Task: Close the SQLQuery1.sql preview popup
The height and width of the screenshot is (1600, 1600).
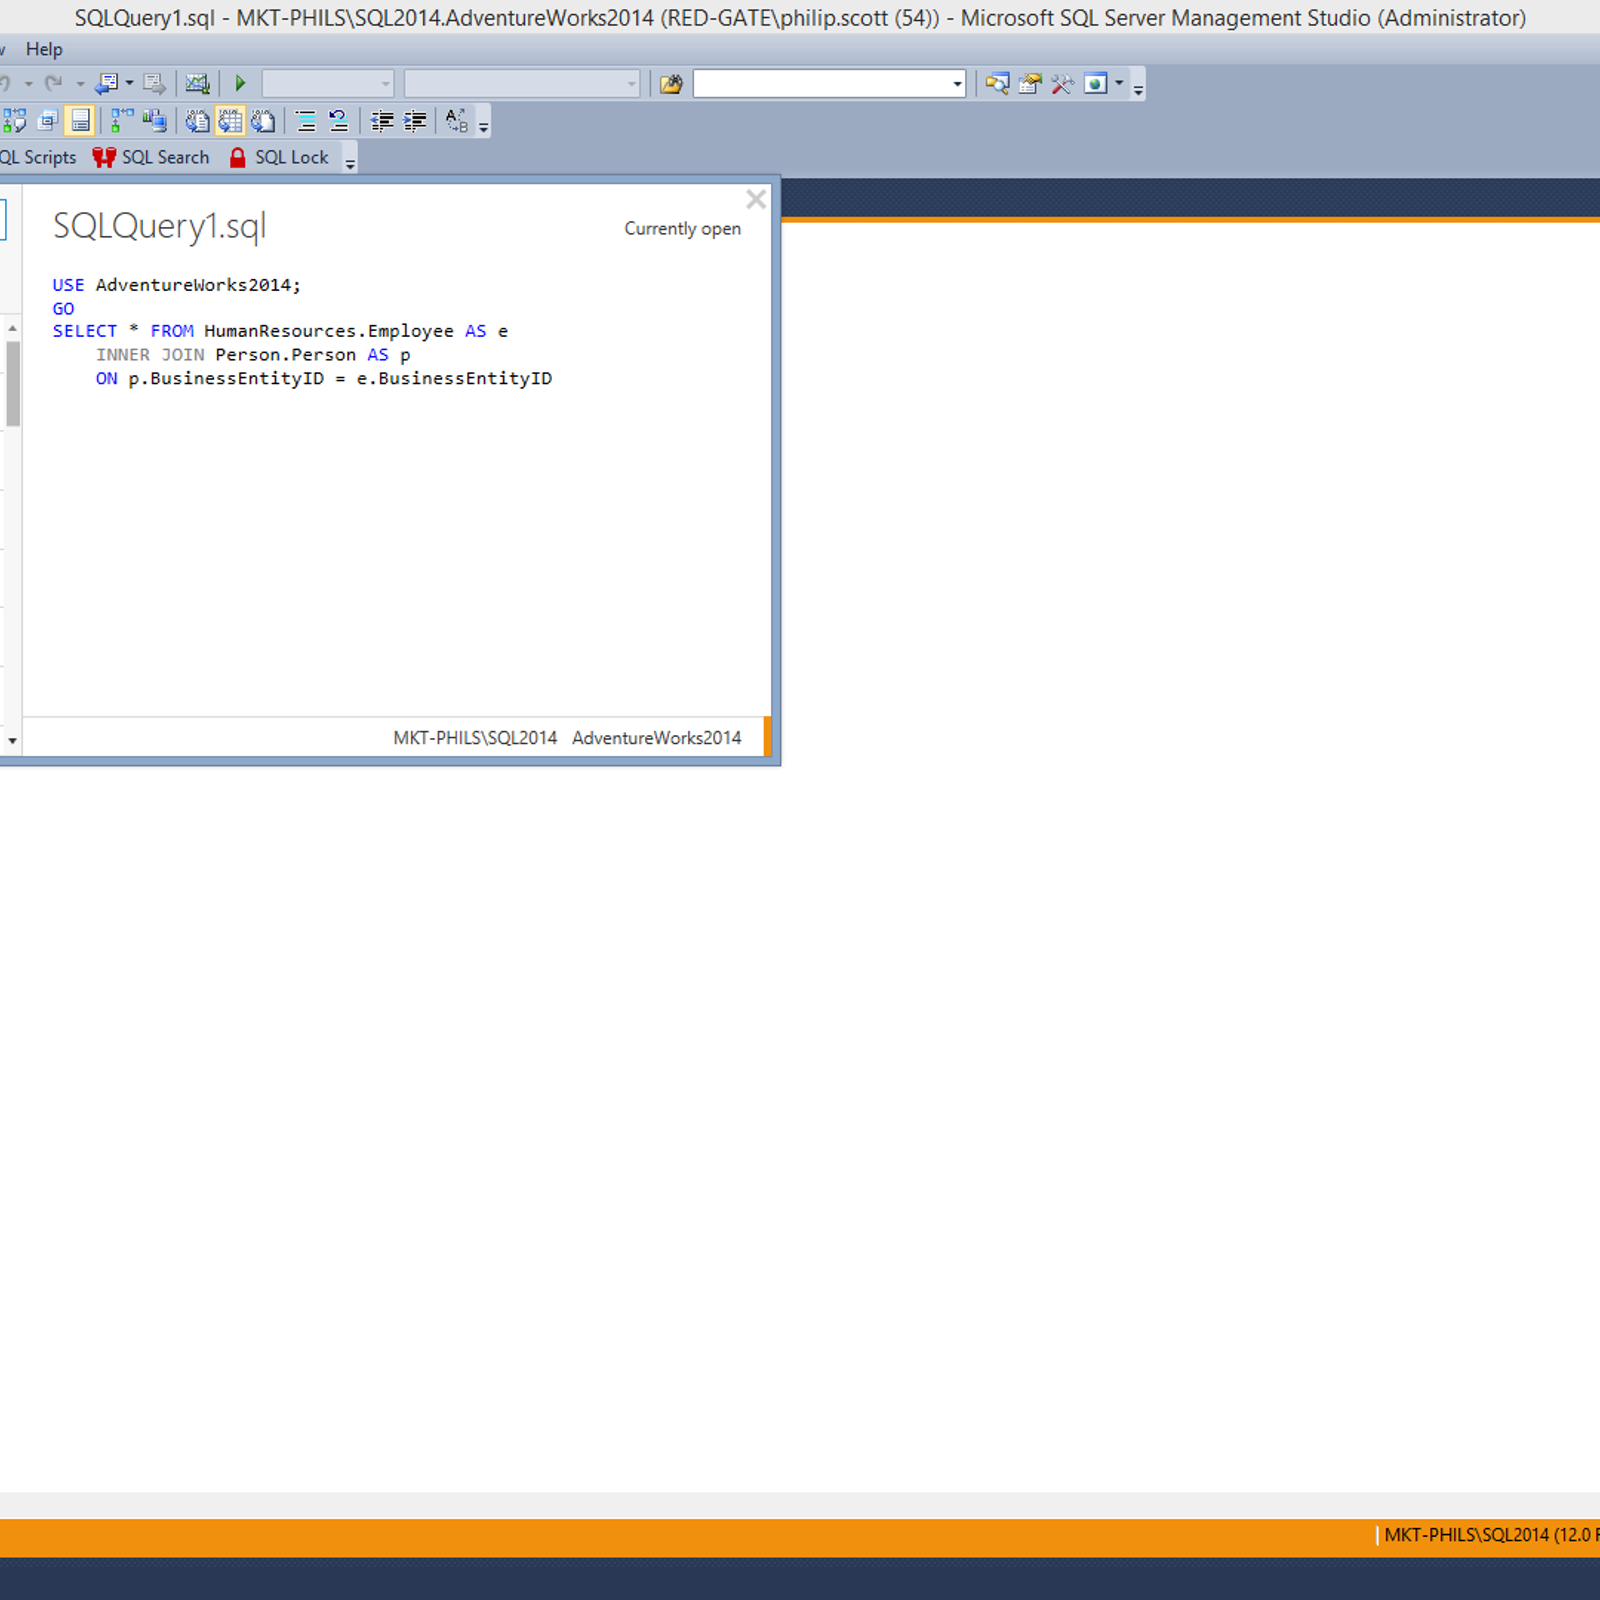Action: click(x=756, y=199)
